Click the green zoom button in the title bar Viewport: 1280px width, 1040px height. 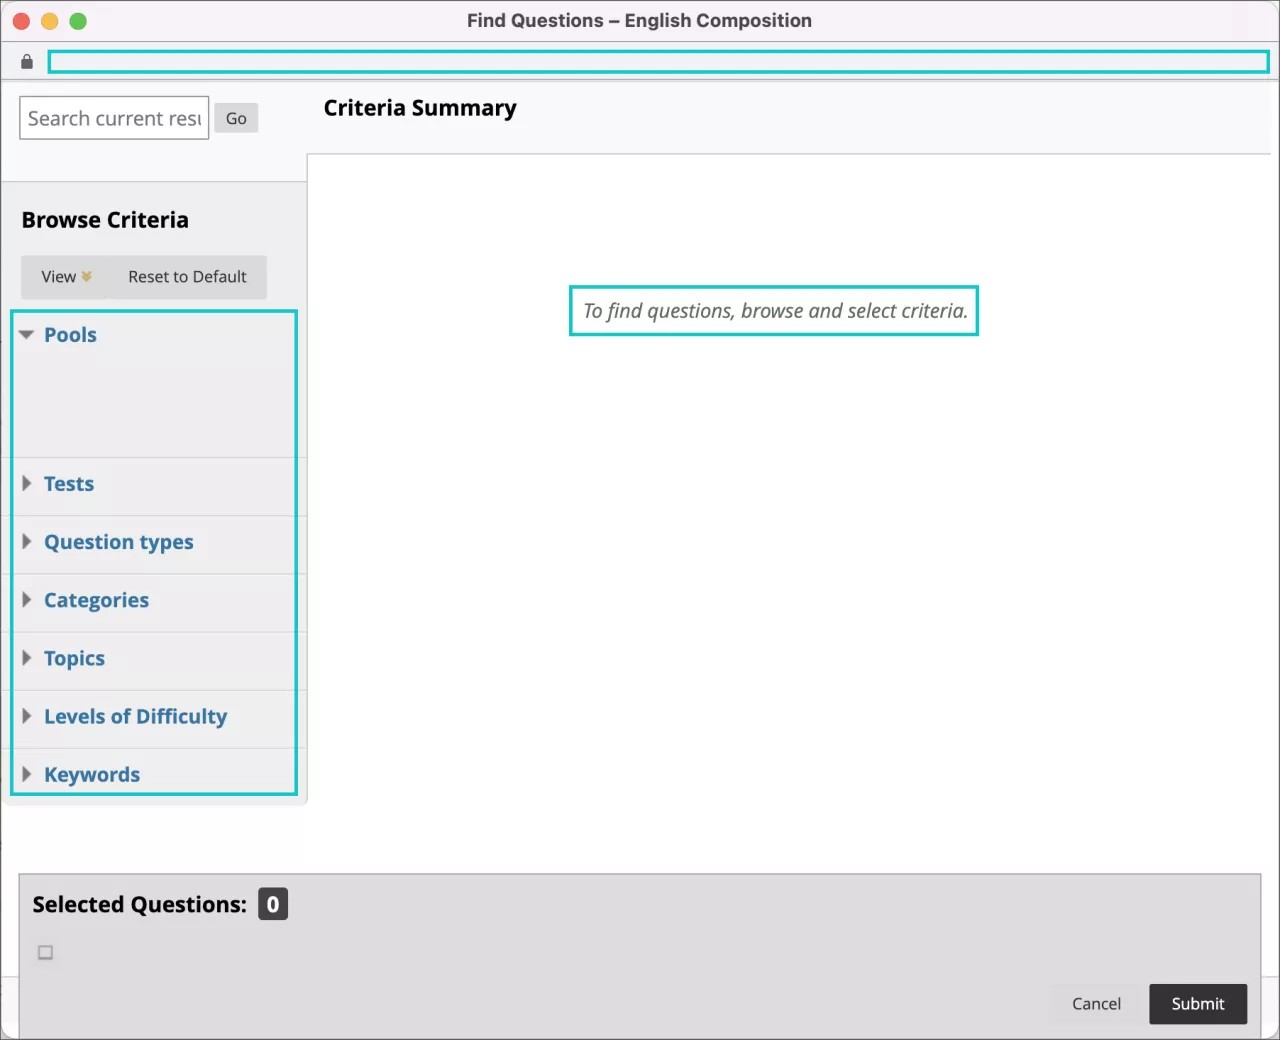click(x=78, y=20)
